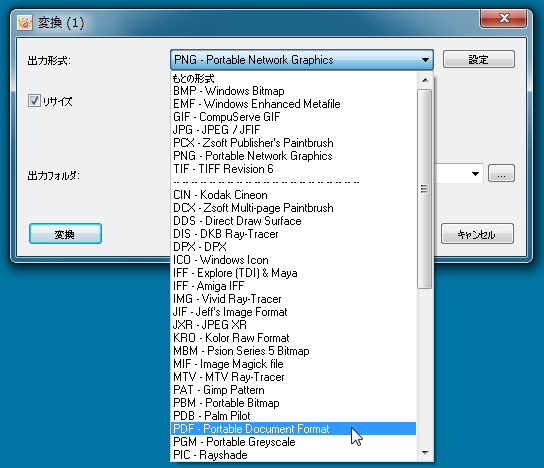Pick PGM - Portable Greyscale
The height and width of the screenshot is (468, 544).
coord(294,442)
